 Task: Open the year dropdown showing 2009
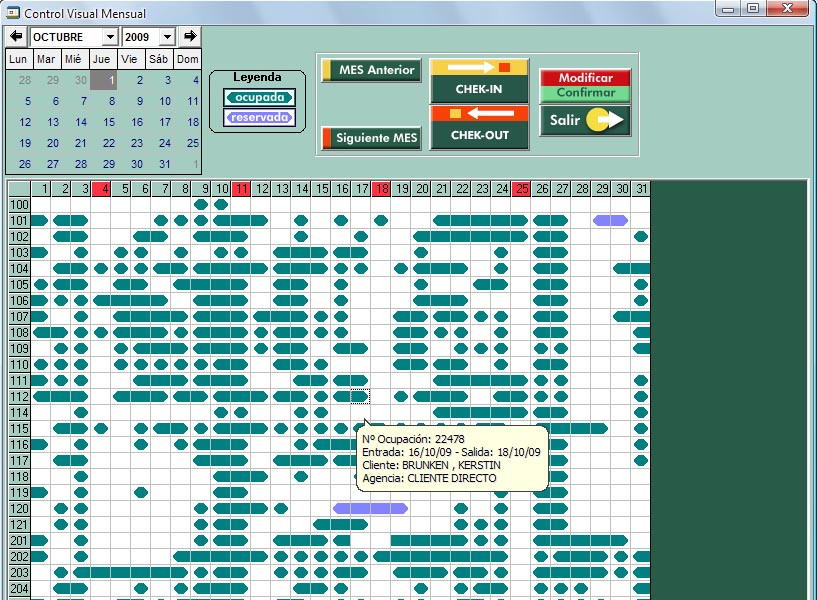pyautogui.click(x=167, y=37)
